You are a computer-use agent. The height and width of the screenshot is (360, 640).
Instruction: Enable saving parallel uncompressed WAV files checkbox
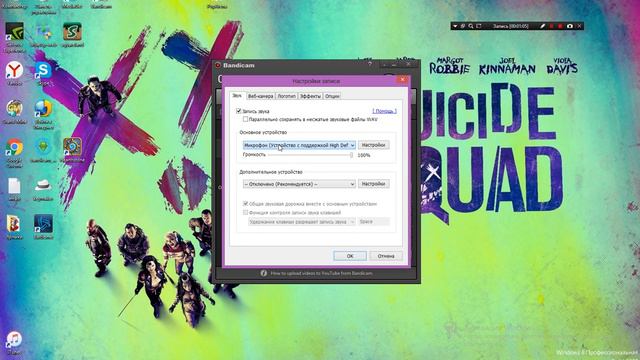(x=245, y=119)
